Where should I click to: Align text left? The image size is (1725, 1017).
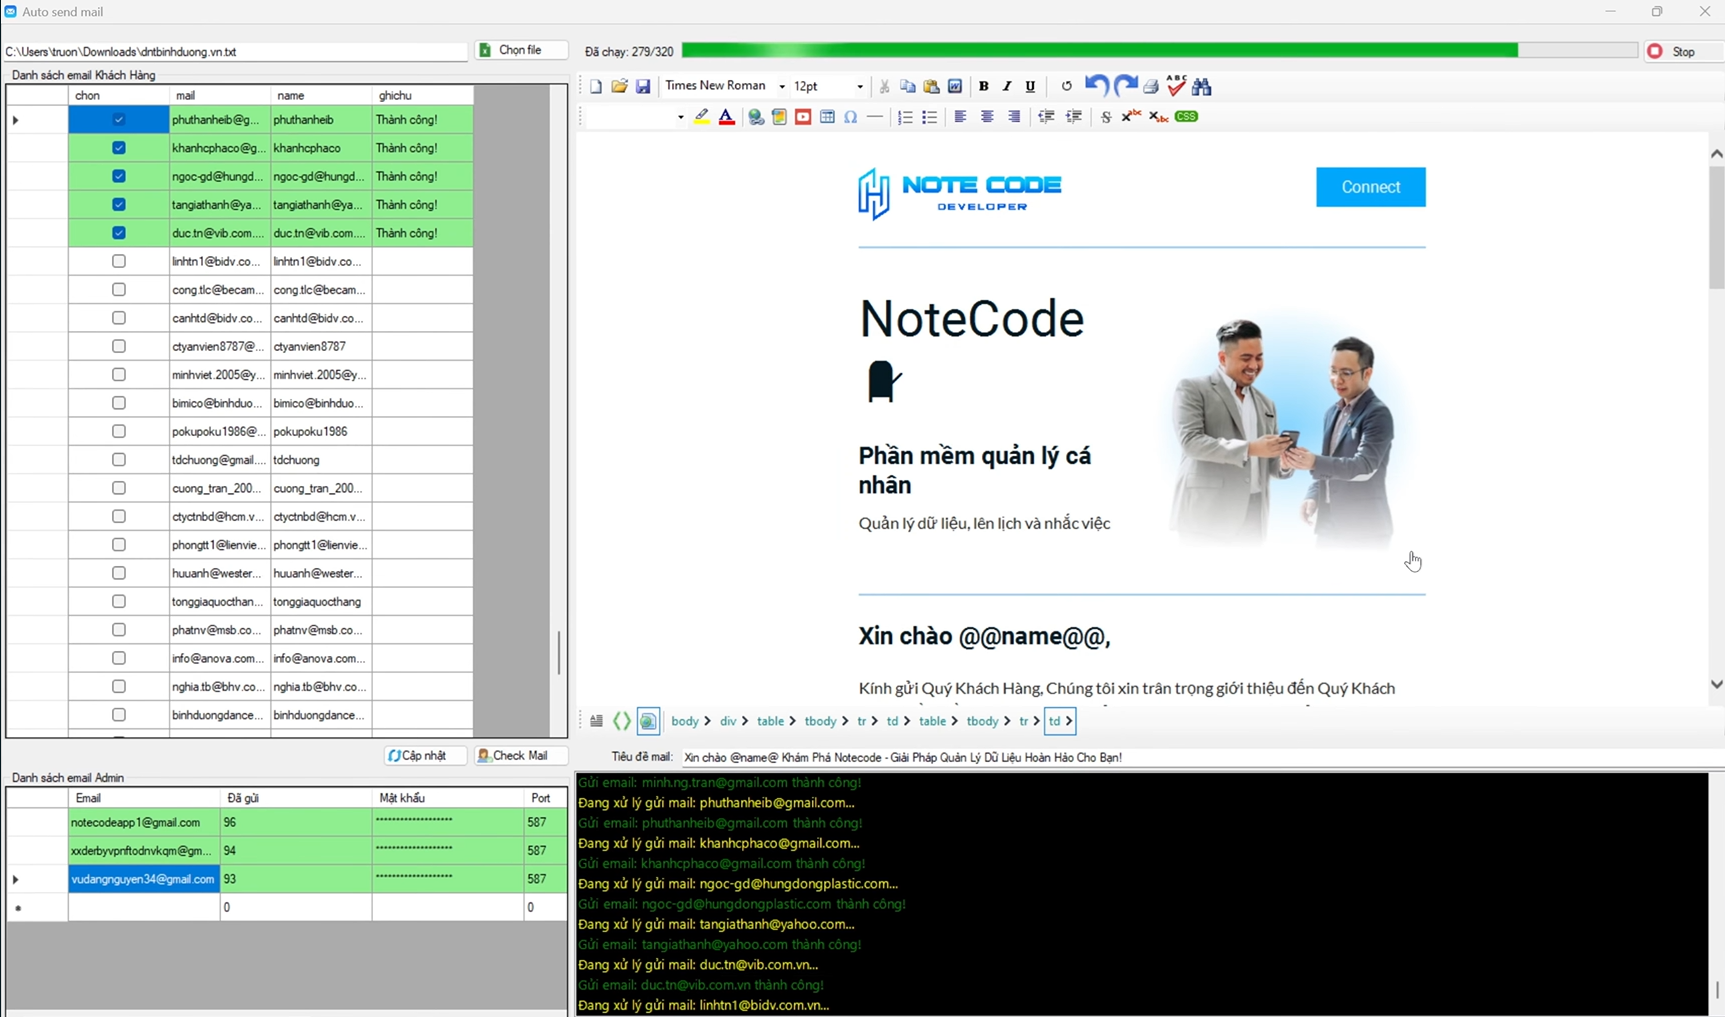pyautogui.click(x=960, y=117)
